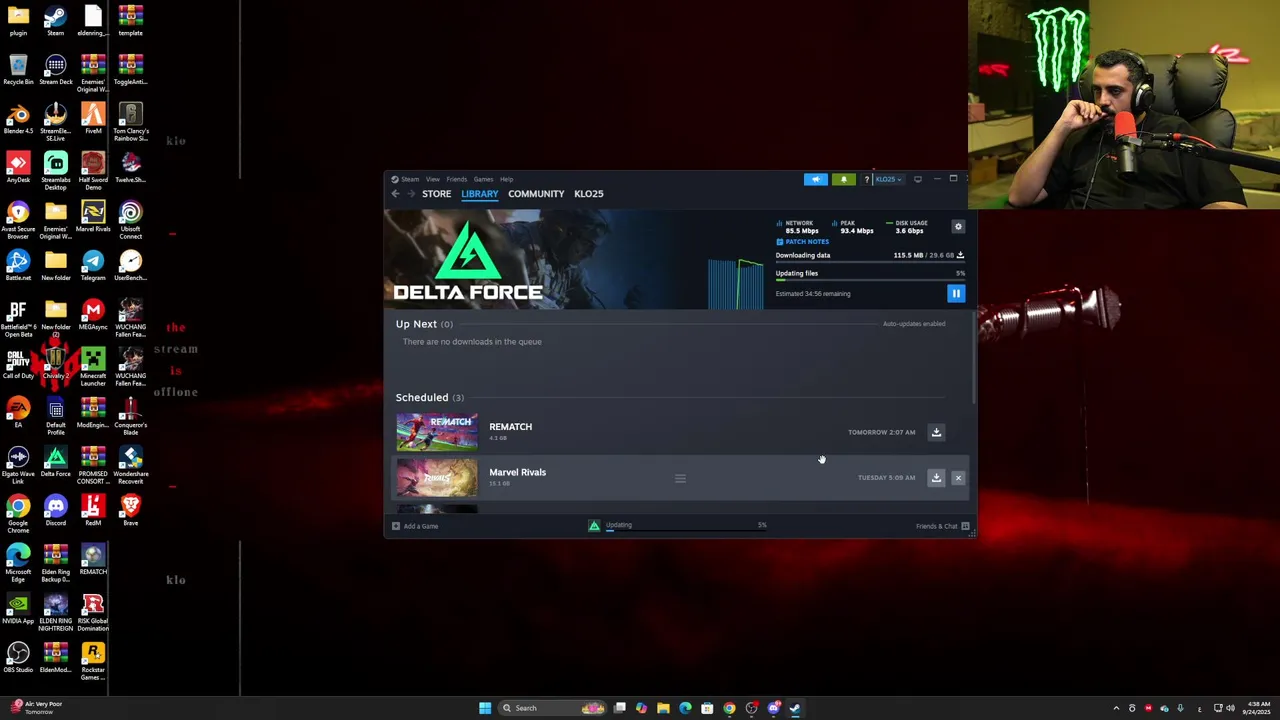Select the Google Chrome desktop icon

(18, 512)
